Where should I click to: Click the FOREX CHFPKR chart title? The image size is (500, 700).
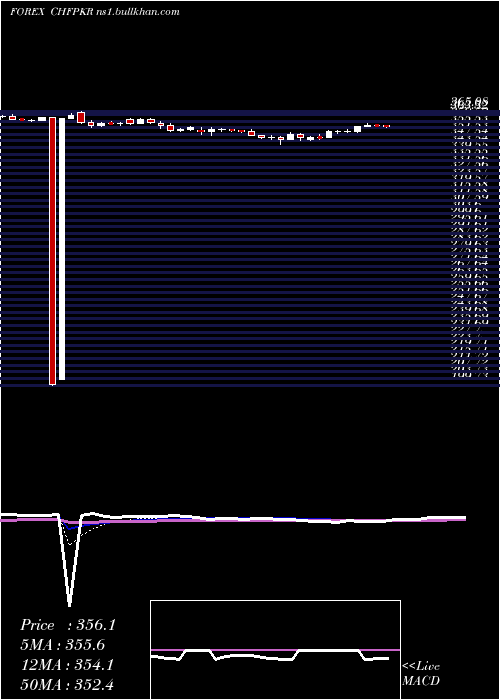click(95, 12)
